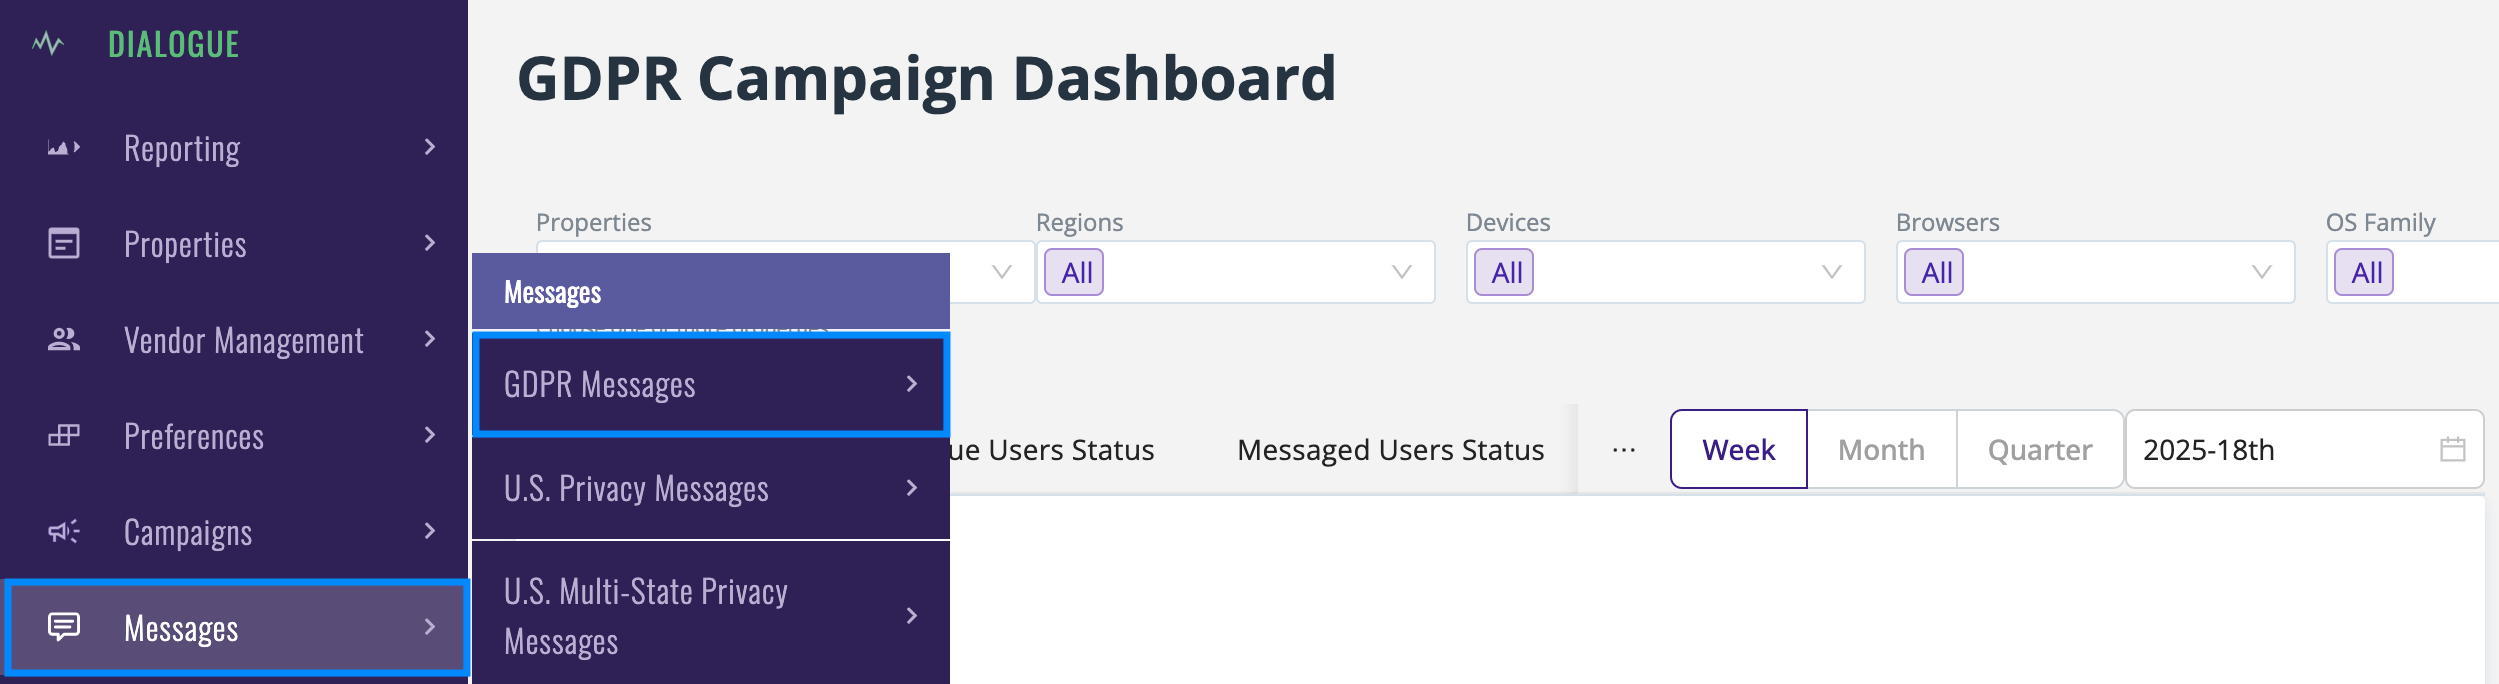
Task: Select Vendor Management in the sidebar
Action: point(234,340)
